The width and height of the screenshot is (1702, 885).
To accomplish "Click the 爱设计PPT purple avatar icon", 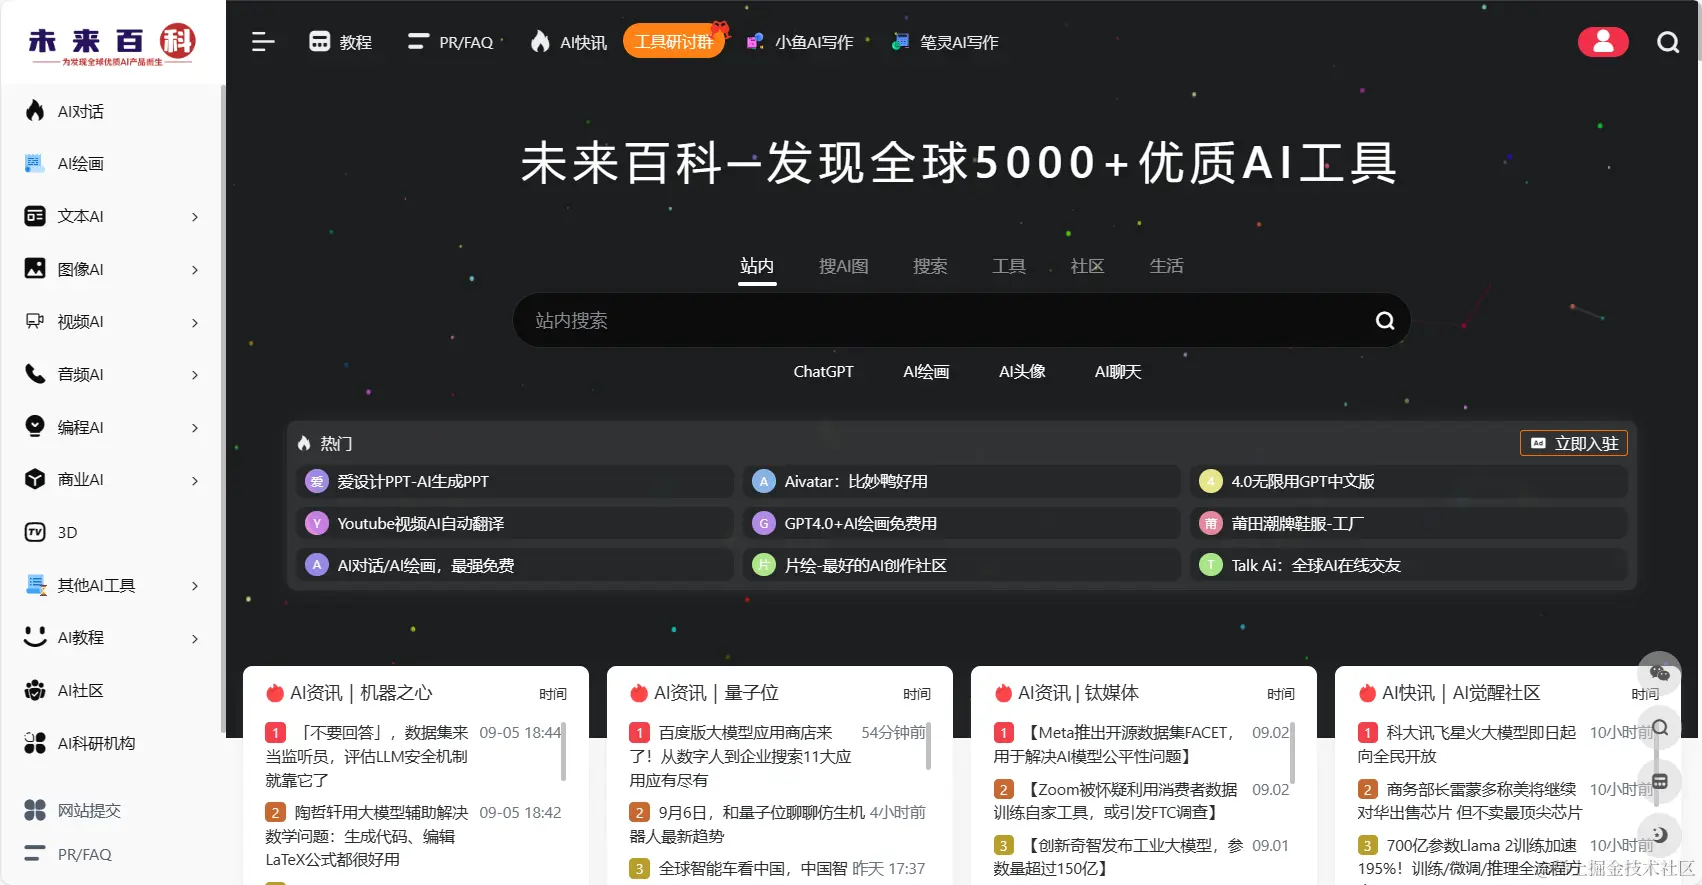I will click(317, 482).
